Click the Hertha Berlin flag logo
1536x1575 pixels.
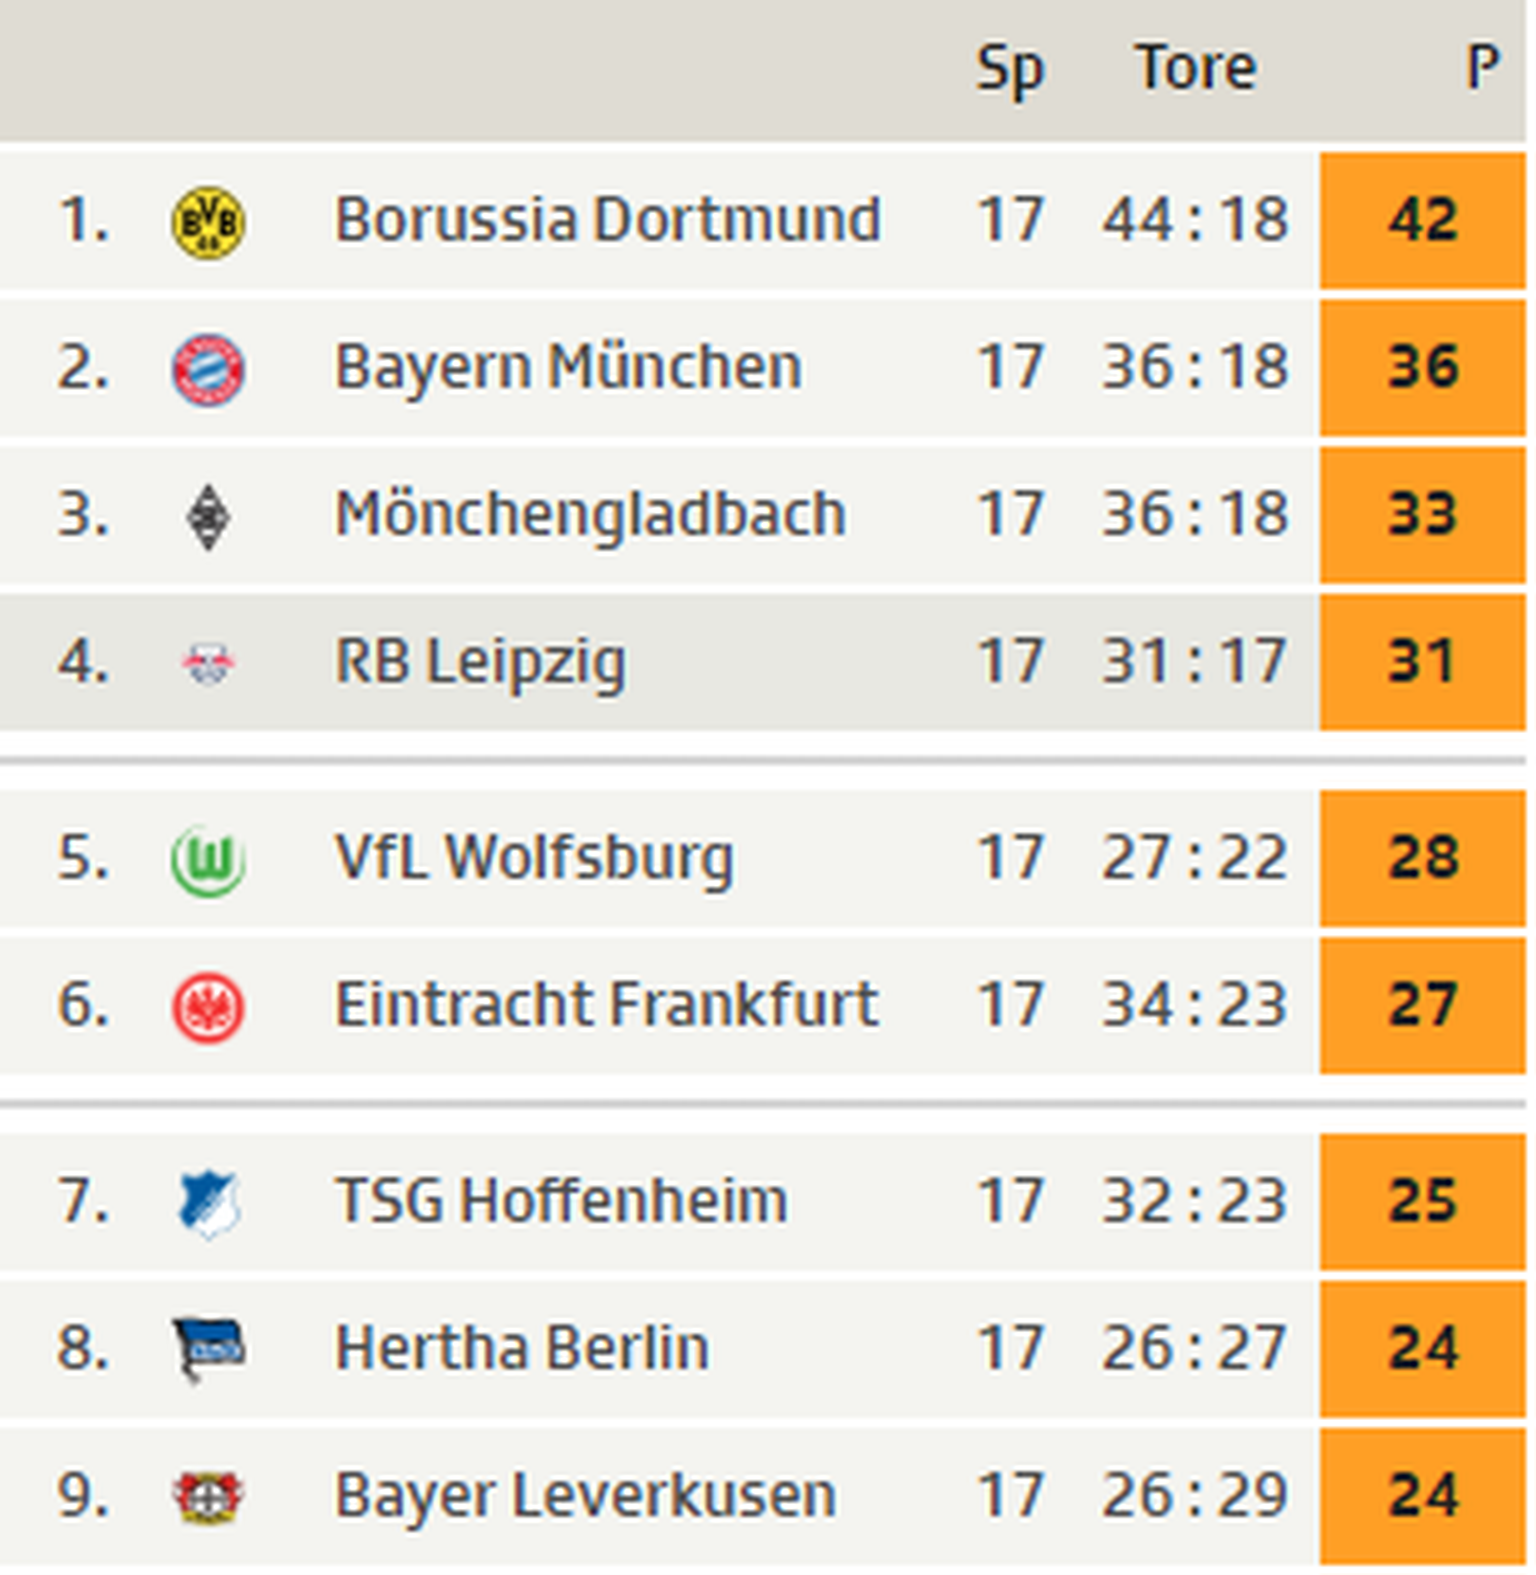pyautogui.click(x=208, y=1349)
